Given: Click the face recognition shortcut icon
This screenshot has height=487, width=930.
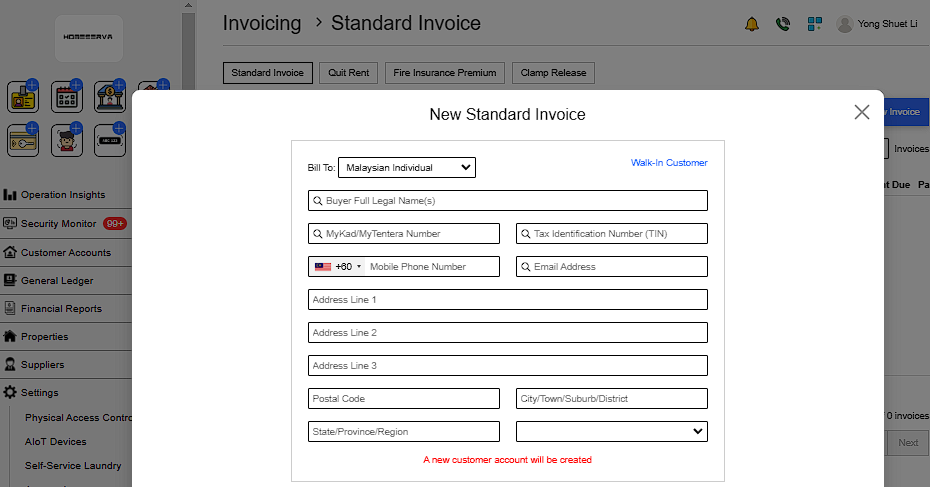Looking at the screenshot, I should tap(66, 140).
